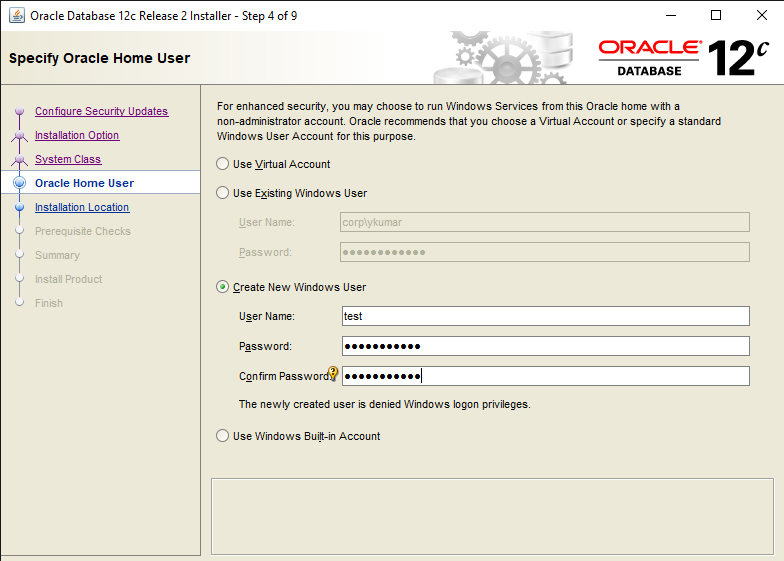The width and height of the screenshot is (784, 561).
Task: Select Use Virtual Account option
Action: 223,164
